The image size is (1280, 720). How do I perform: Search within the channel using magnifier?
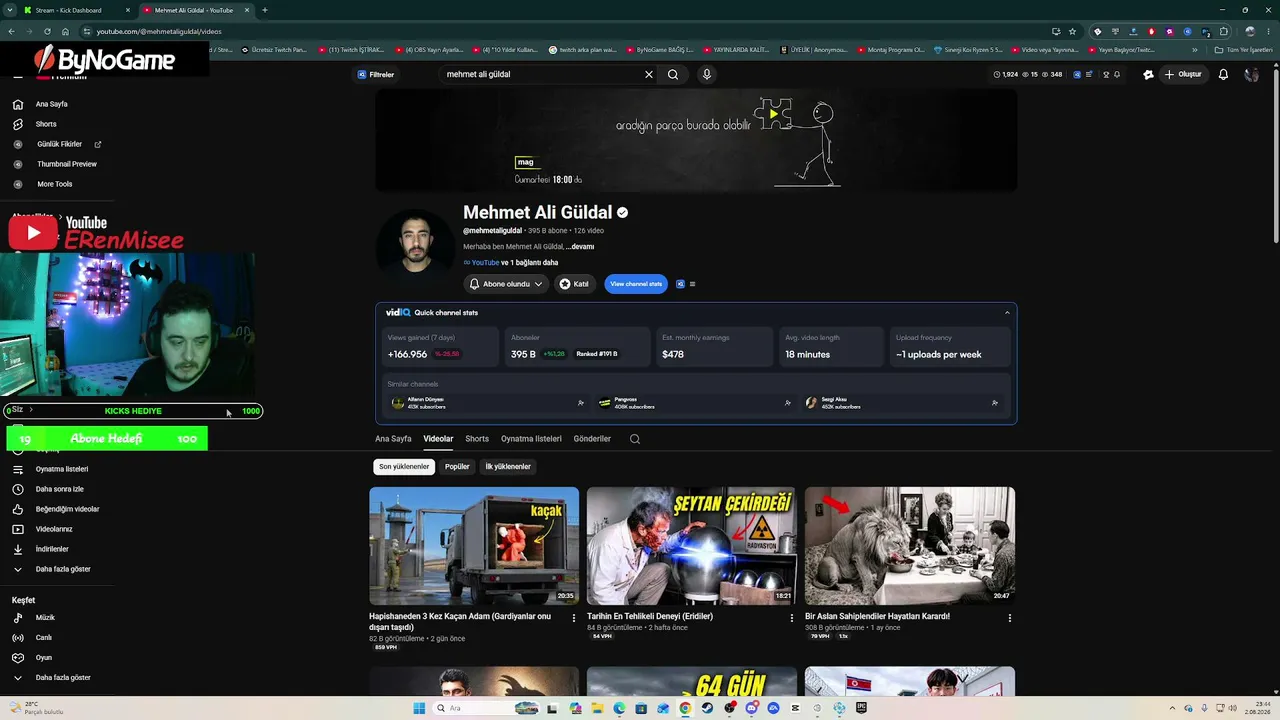[635, 439]
